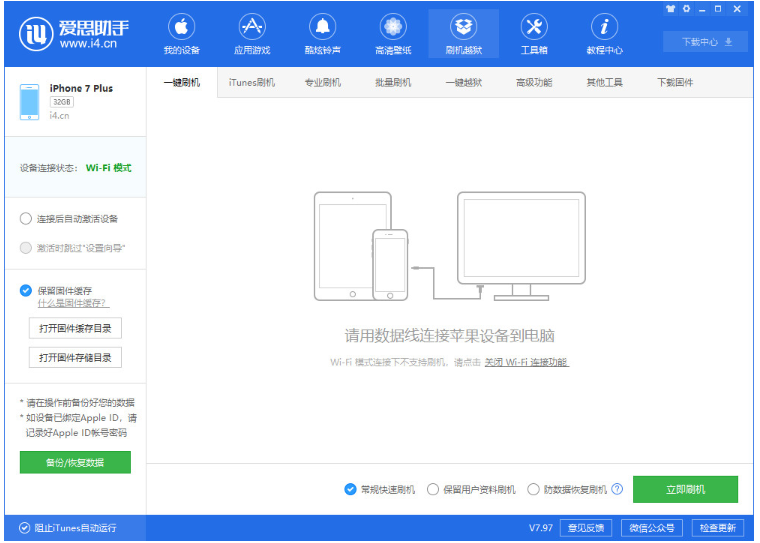
Task: Switch to 批量刷机 tab
Action: [x=393, y=82]
